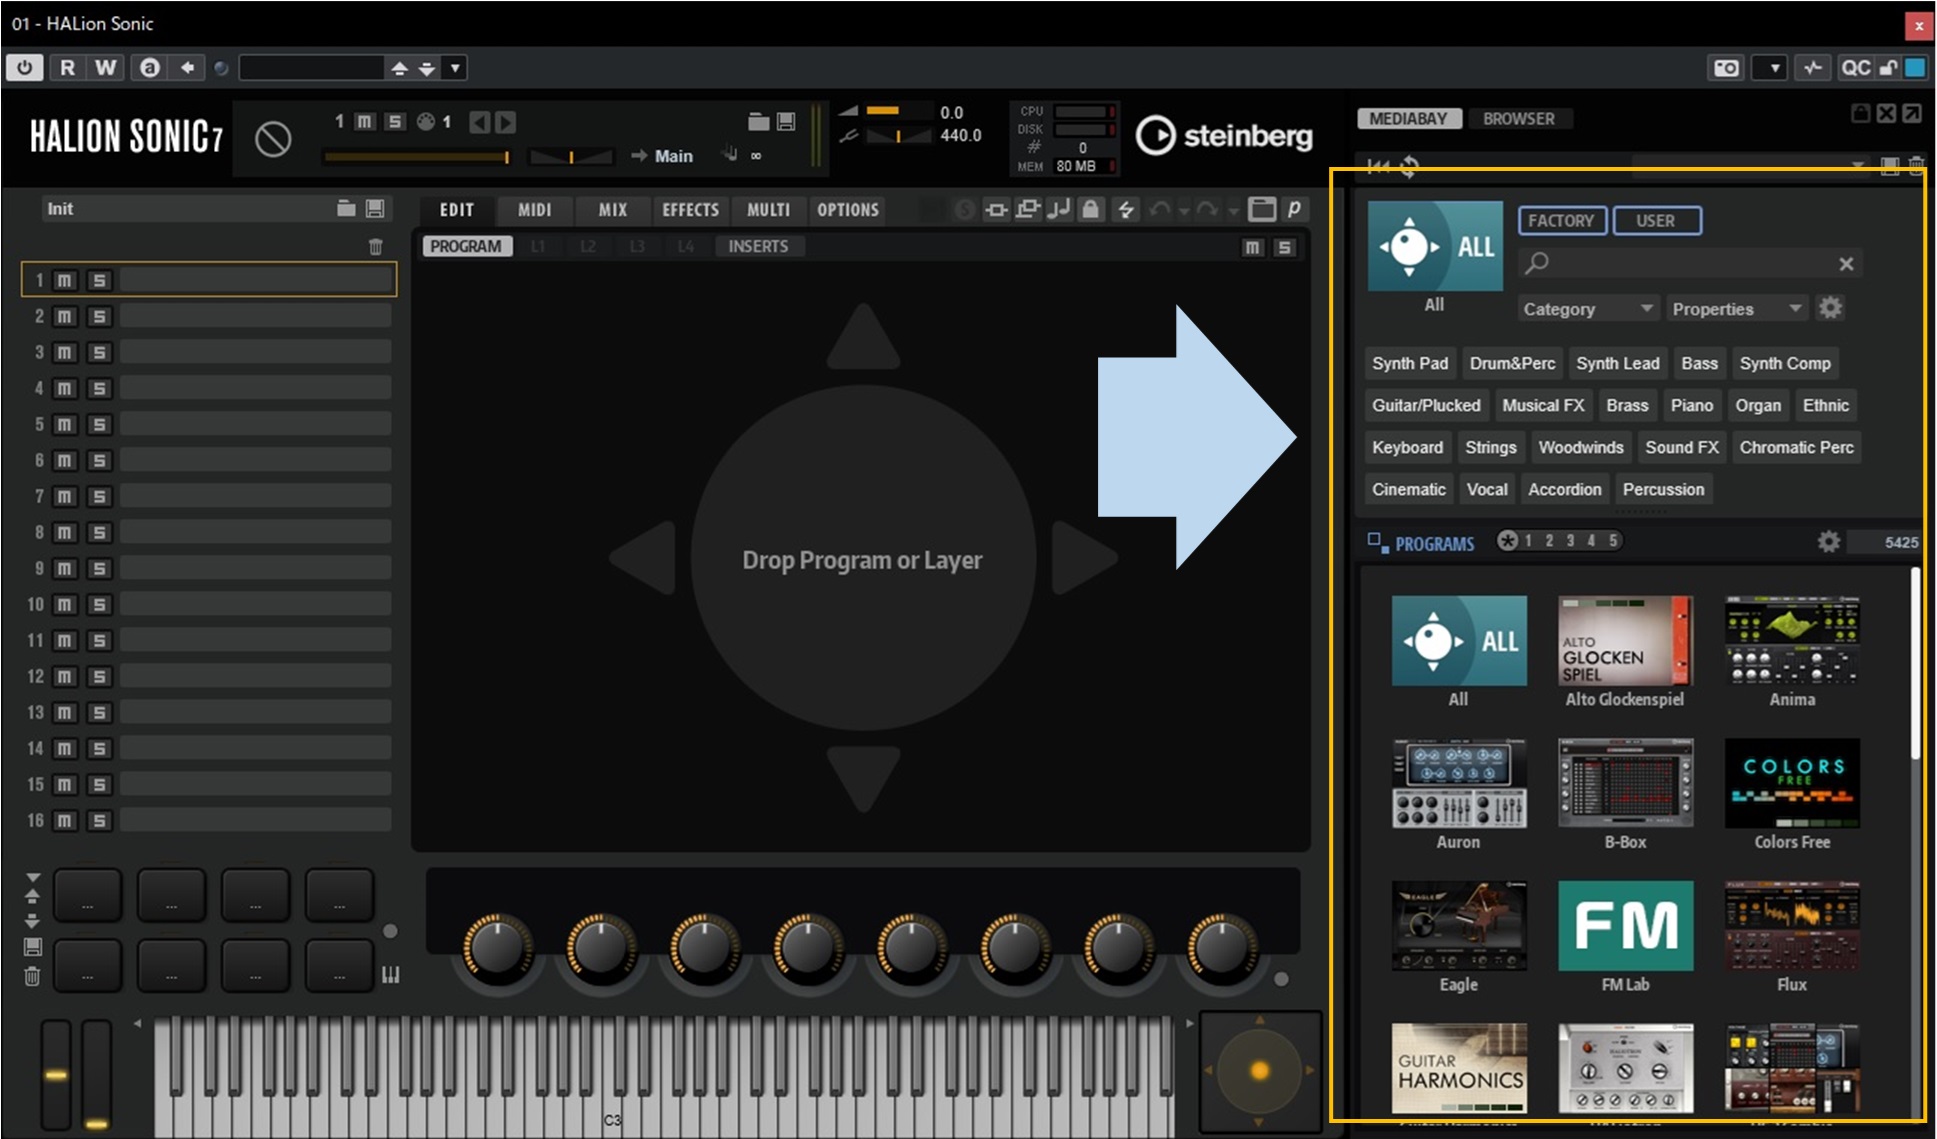Filter by the Drum&Perc tag
Screen dimensions: 1937x1139
1512,363
